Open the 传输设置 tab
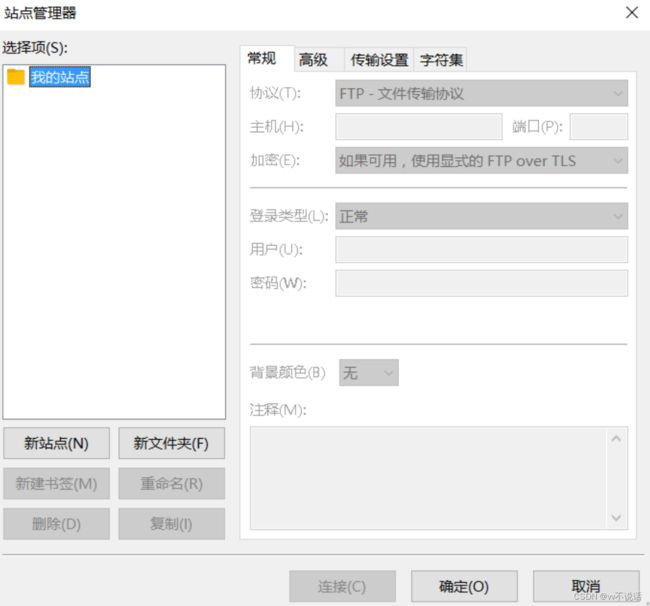Image resolution: width=650 pixels, height=606 pixels. point(379,60)
